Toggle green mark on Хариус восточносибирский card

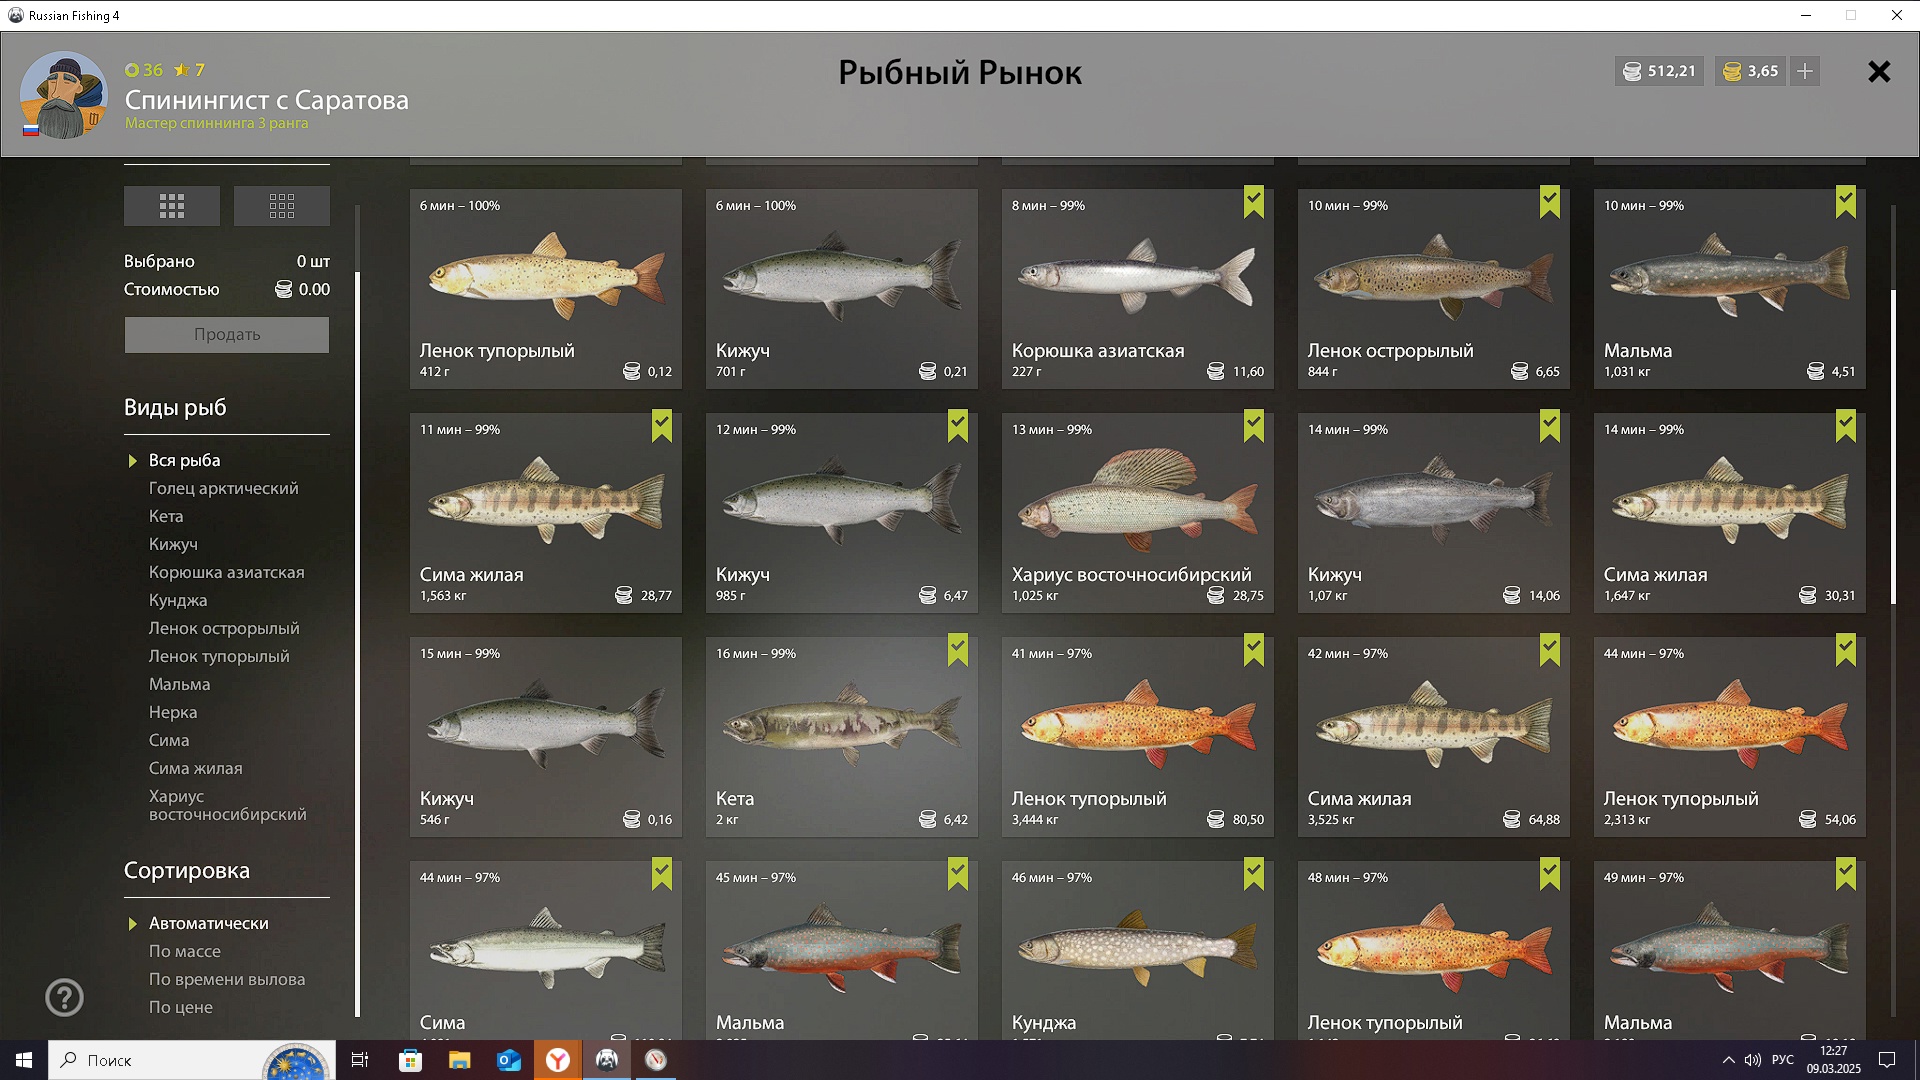pos(1253,426)
